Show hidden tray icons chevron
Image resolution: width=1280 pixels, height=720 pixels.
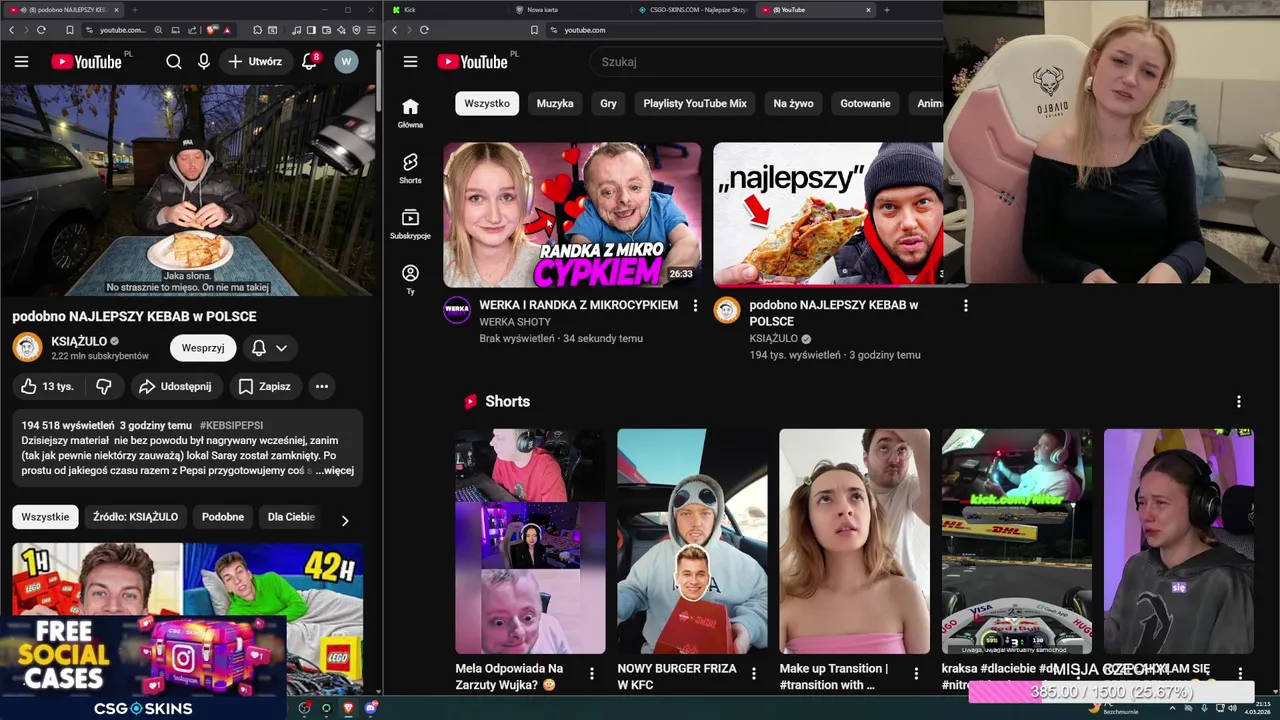coord(1173,708)
